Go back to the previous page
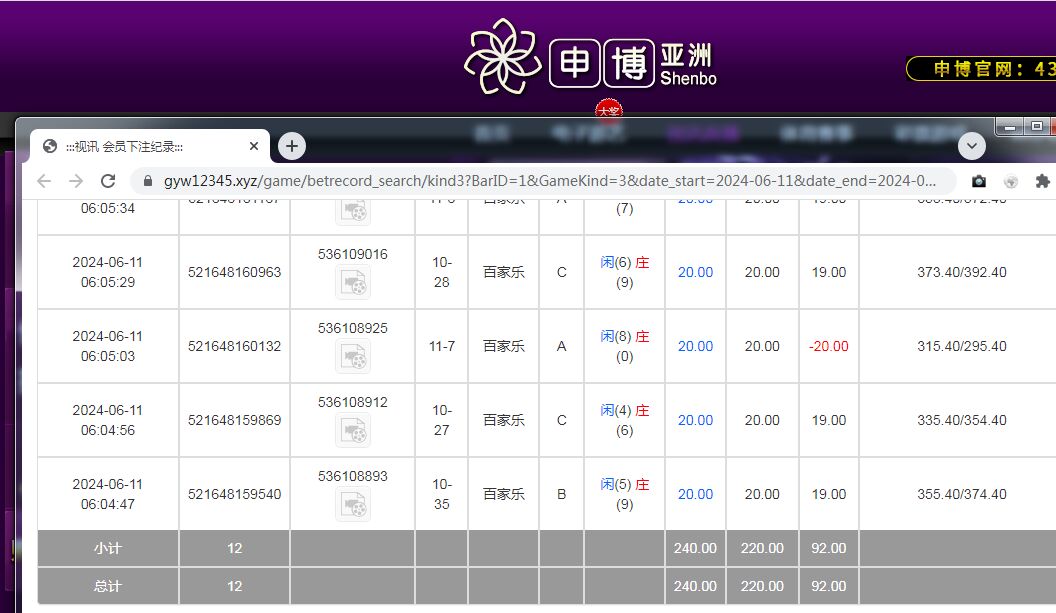The image size is (1056, 613). 43,181
